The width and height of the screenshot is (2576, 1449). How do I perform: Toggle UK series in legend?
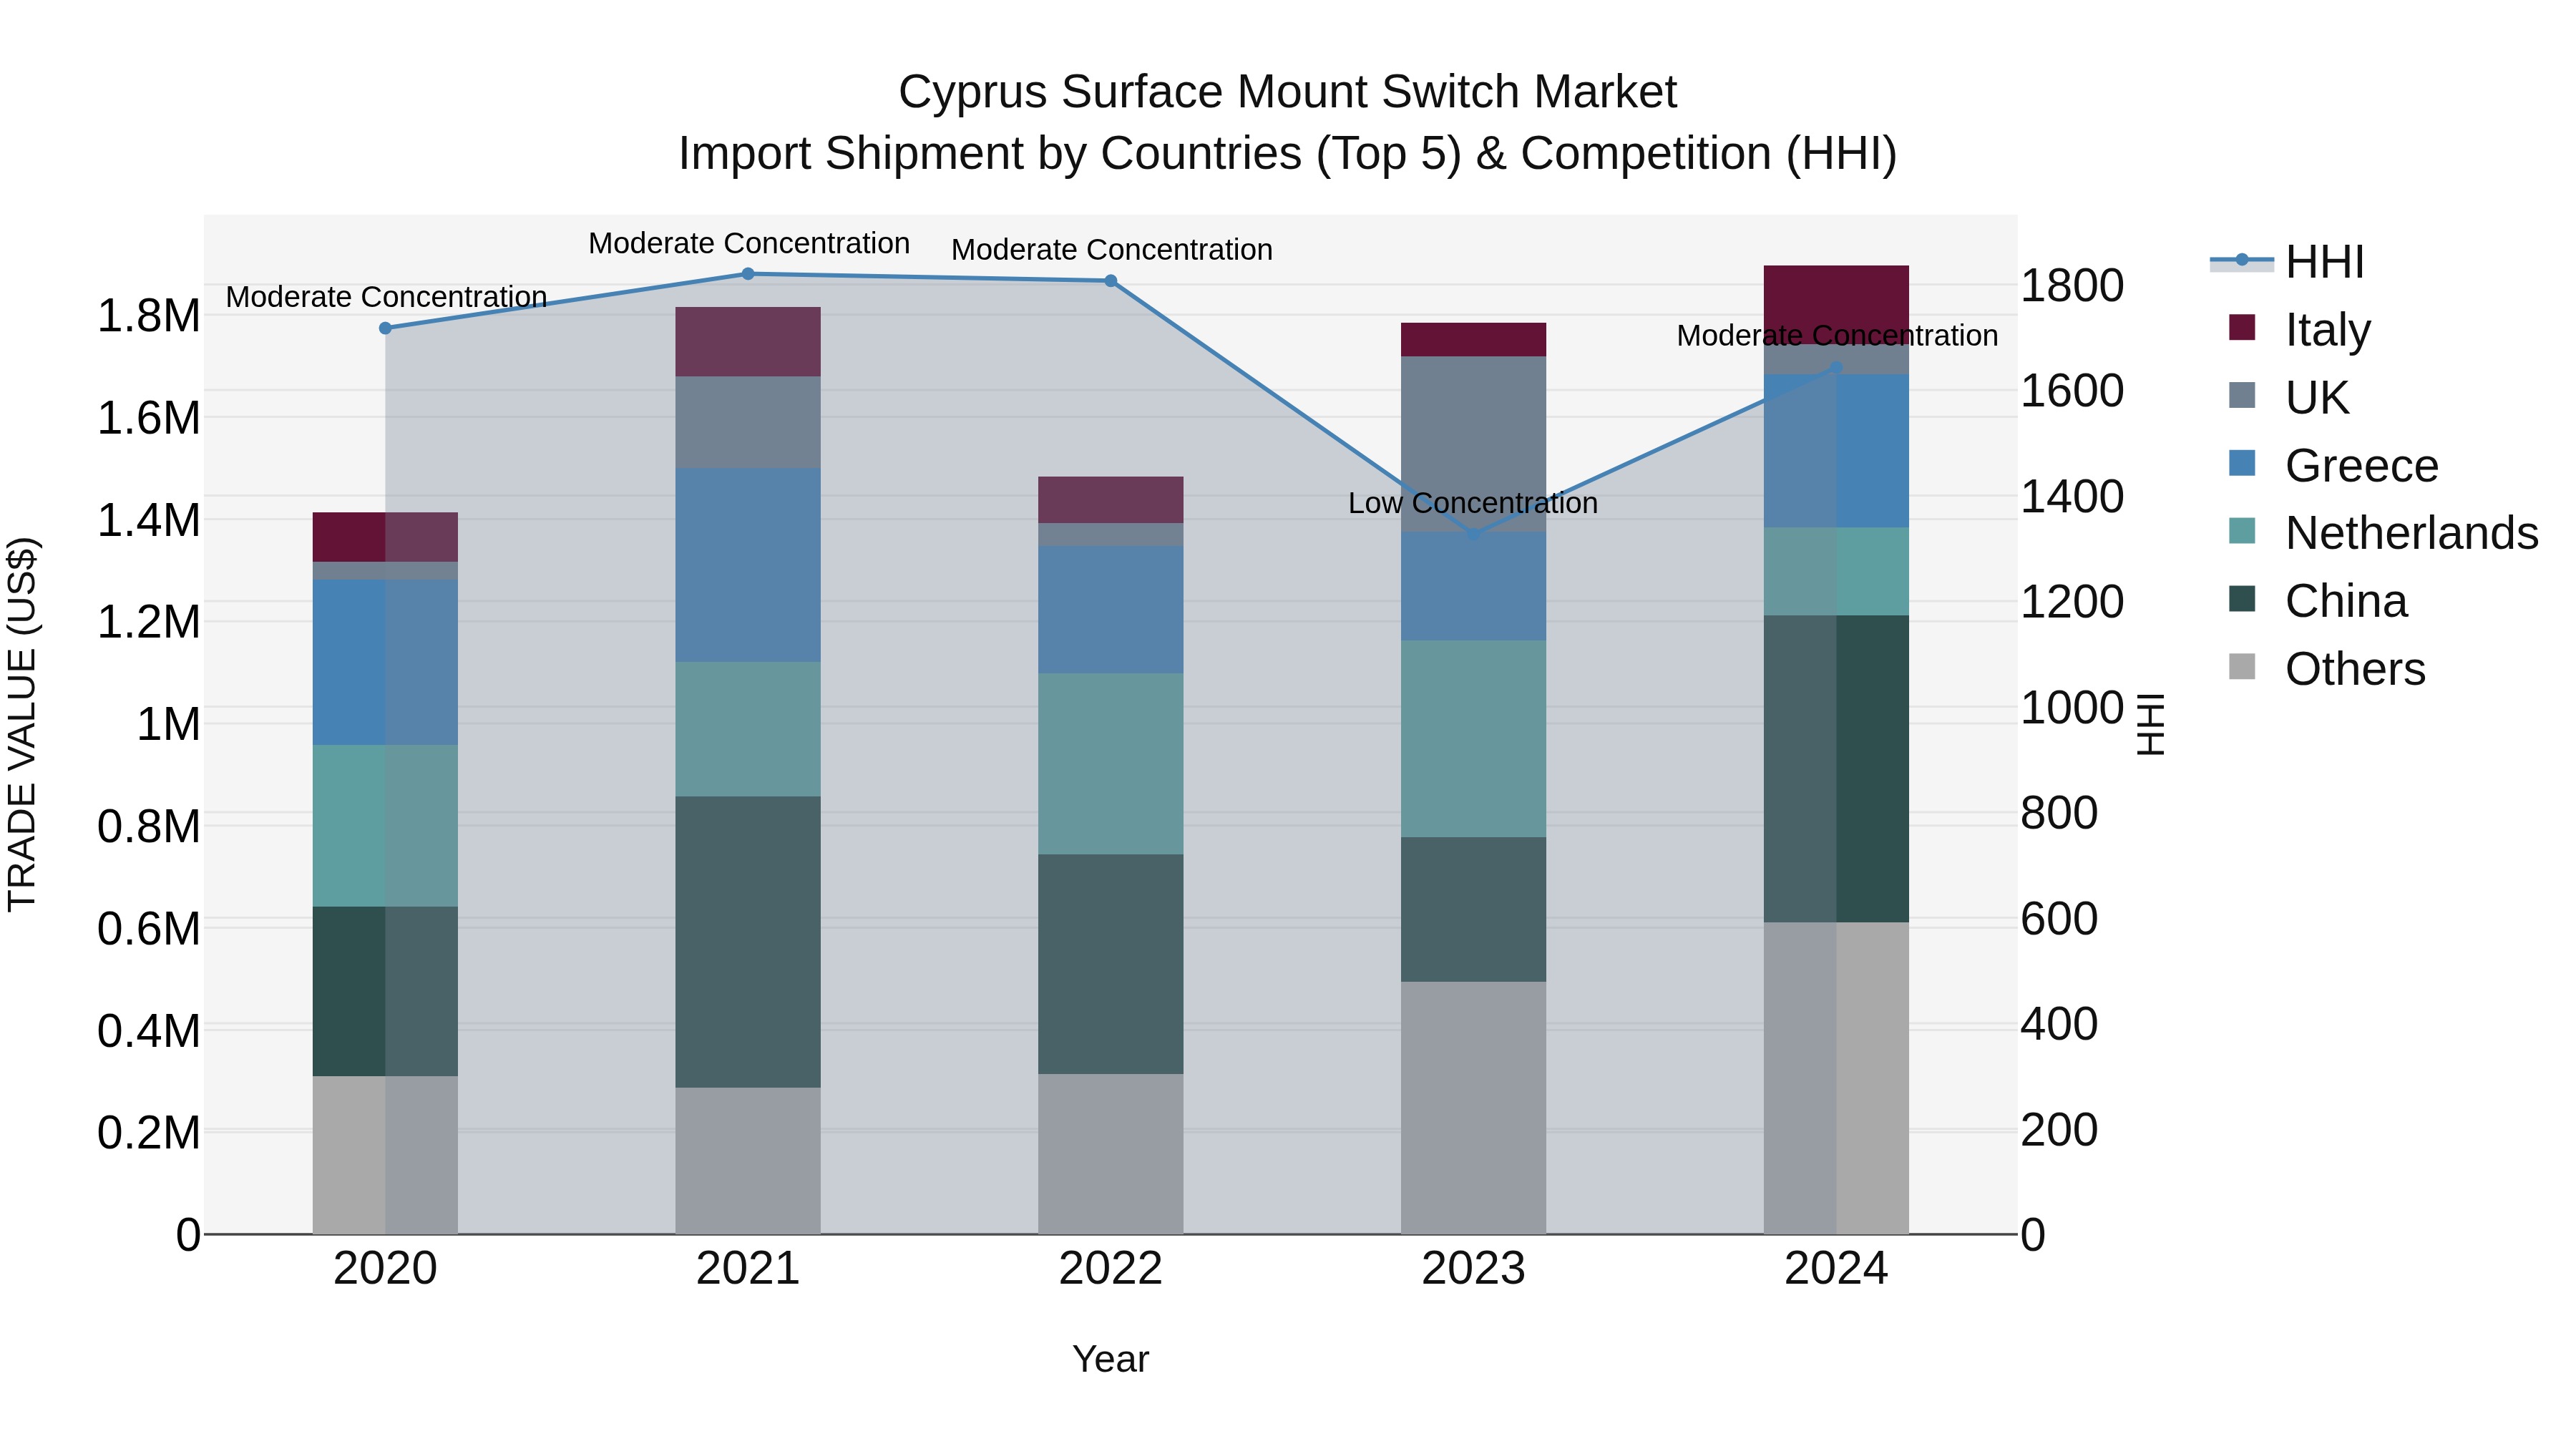click(x=2316, y=397)
